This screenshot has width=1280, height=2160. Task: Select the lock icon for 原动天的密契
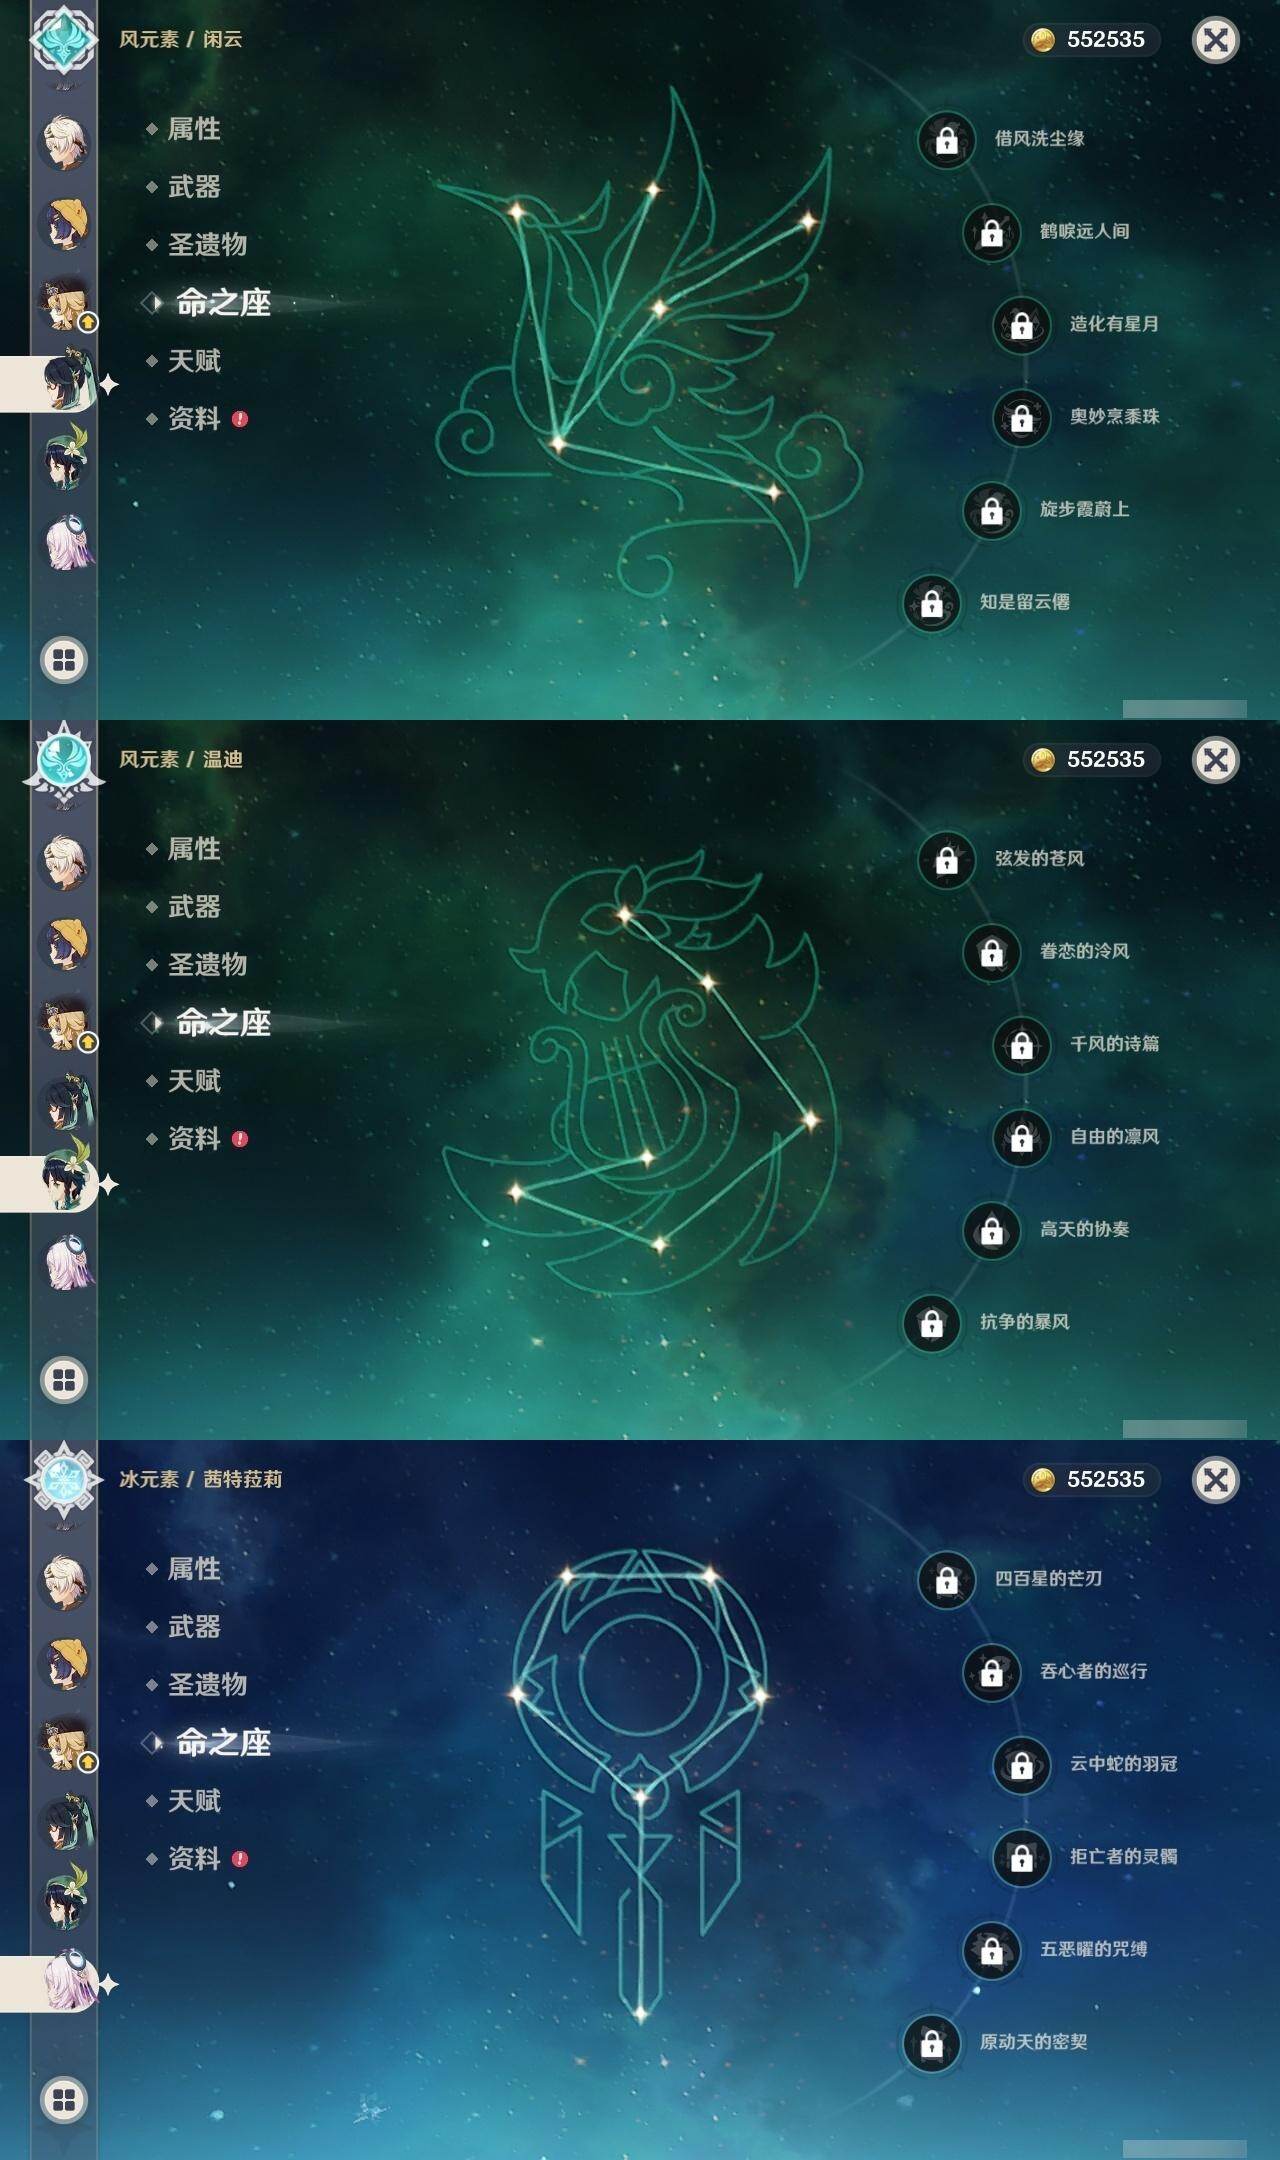click(x=931, y=2043)
